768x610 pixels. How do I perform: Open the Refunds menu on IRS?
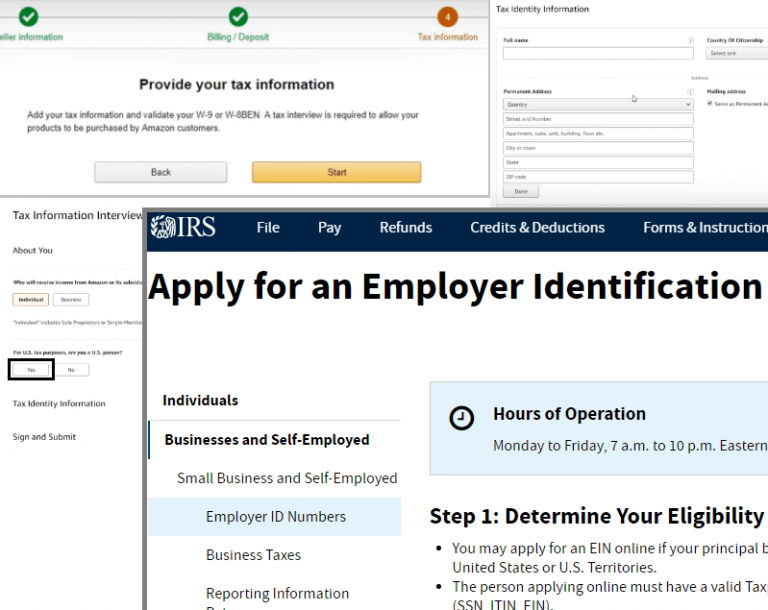[405, 228]
